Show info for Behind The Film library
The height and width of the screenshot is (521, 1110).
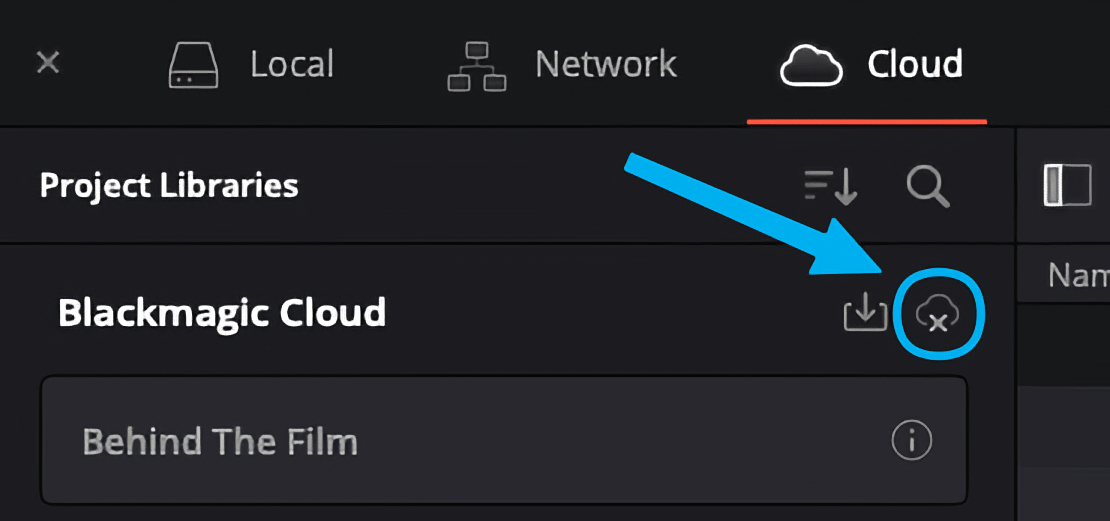tap(911, 441)
